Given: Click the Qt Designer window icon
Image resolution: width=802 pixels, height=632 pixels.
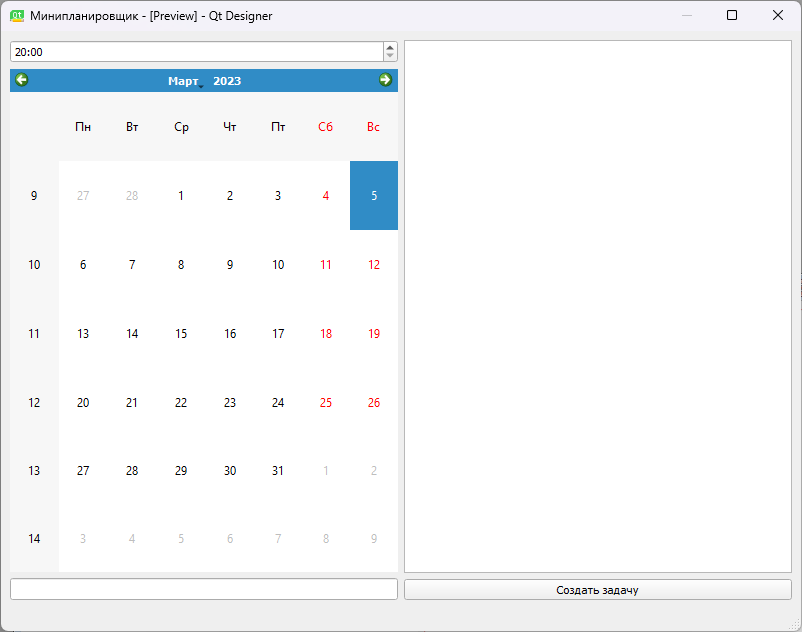Looking at the screenshot, I should 17,16.
